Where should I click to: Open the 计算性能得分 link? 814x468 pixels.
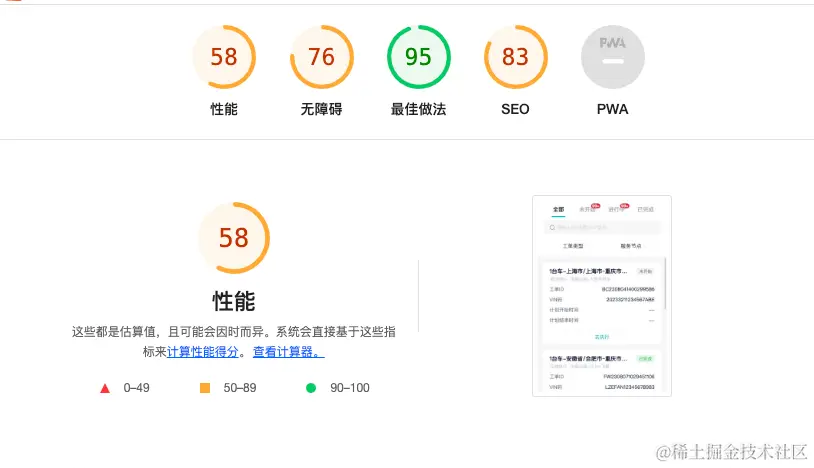pos(202,352)
